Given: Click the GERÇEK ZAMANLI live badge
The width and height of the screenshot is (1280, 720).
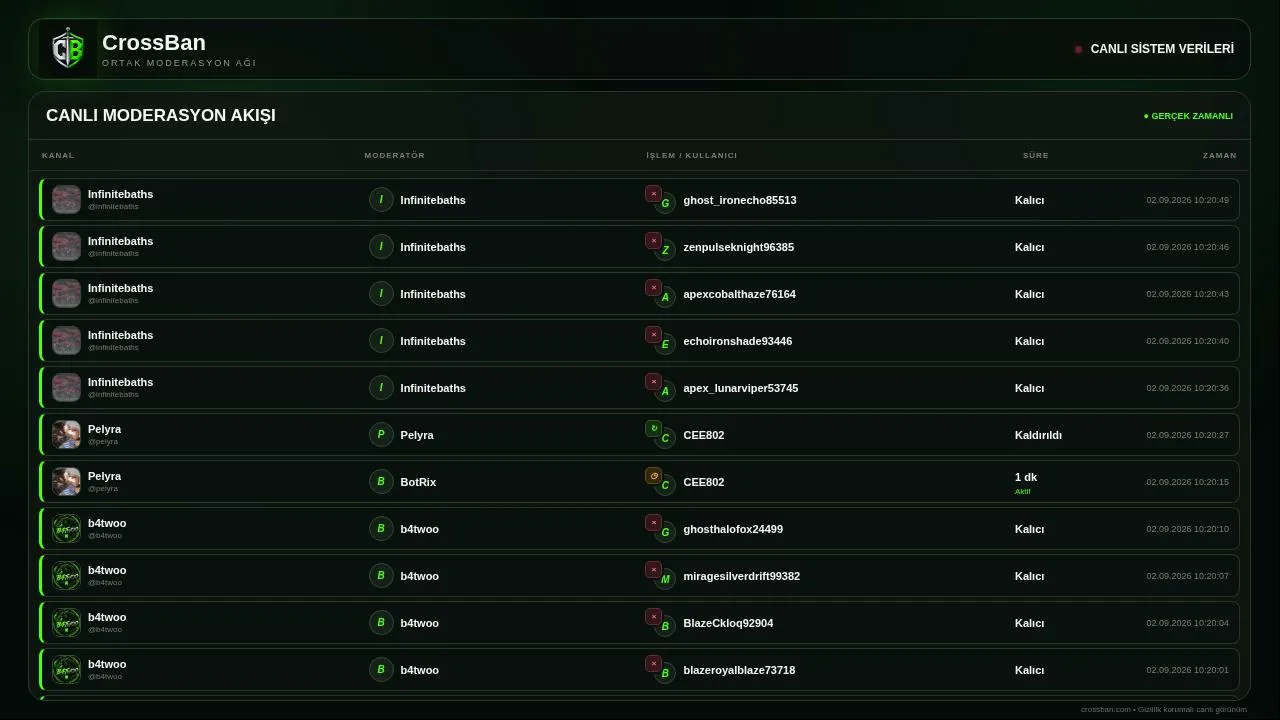Looking at the screenshot, I should click(x=1188, y=116).
